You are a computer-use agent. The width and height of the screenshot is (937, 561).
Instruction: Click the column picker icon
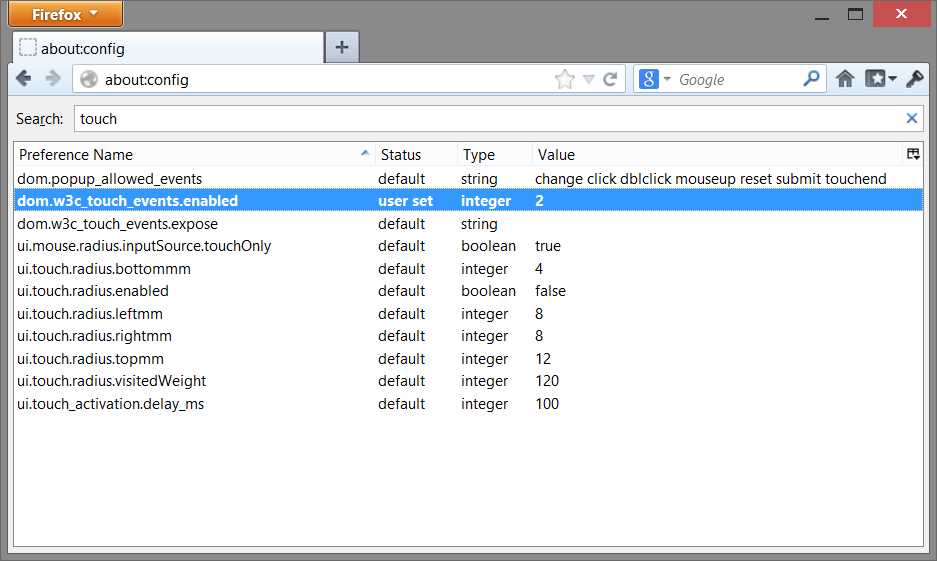pos(912,154)
